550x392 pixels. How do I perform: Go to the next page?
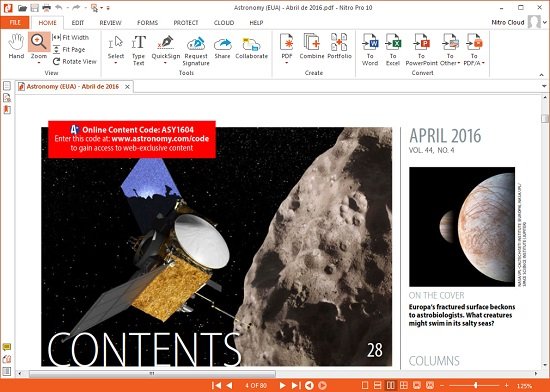coord(282,385)
